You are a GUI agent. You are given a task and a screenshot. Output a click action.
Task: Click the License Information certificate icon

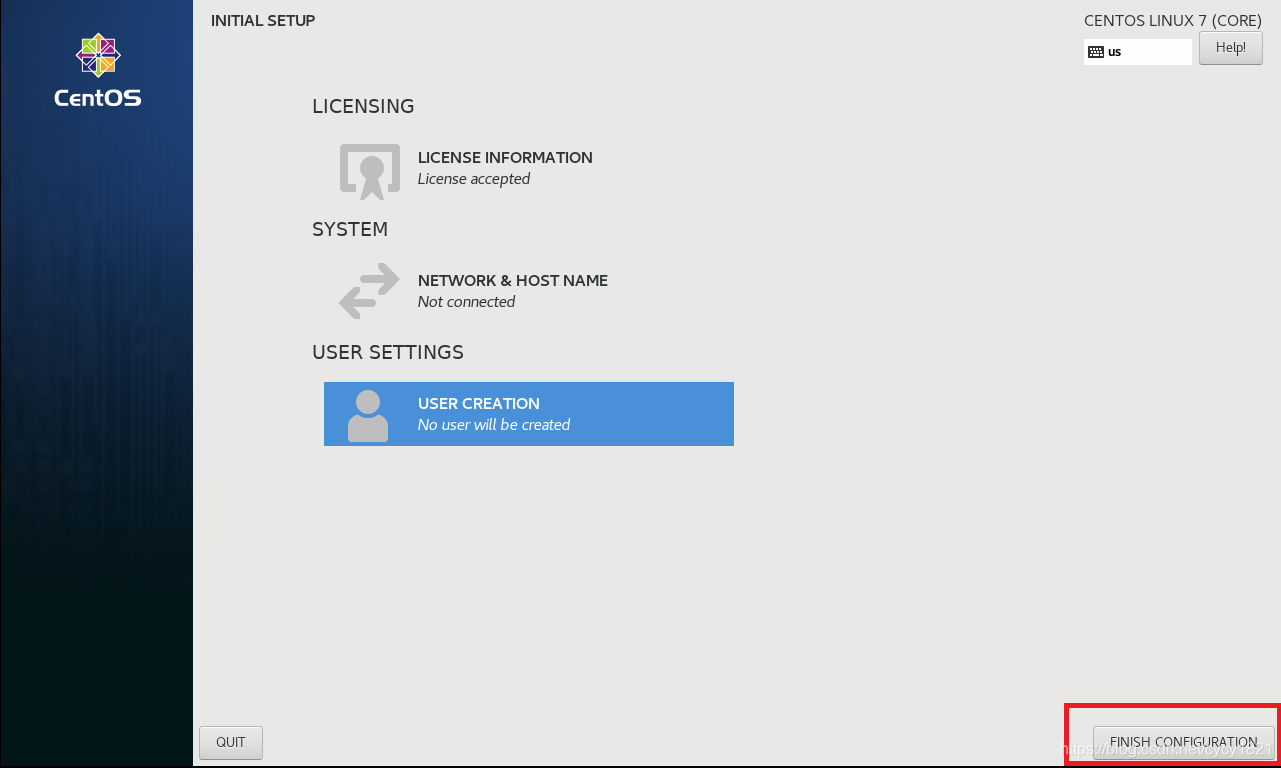tap(371, 172)
